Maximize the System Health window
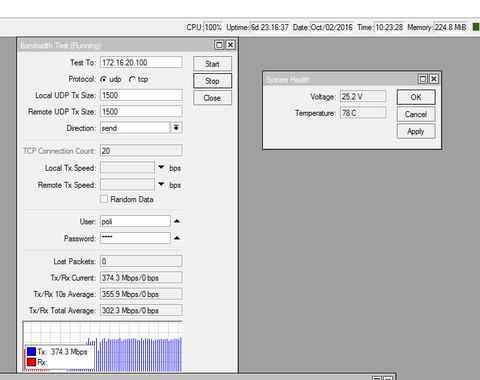 [x=423, y=79]
